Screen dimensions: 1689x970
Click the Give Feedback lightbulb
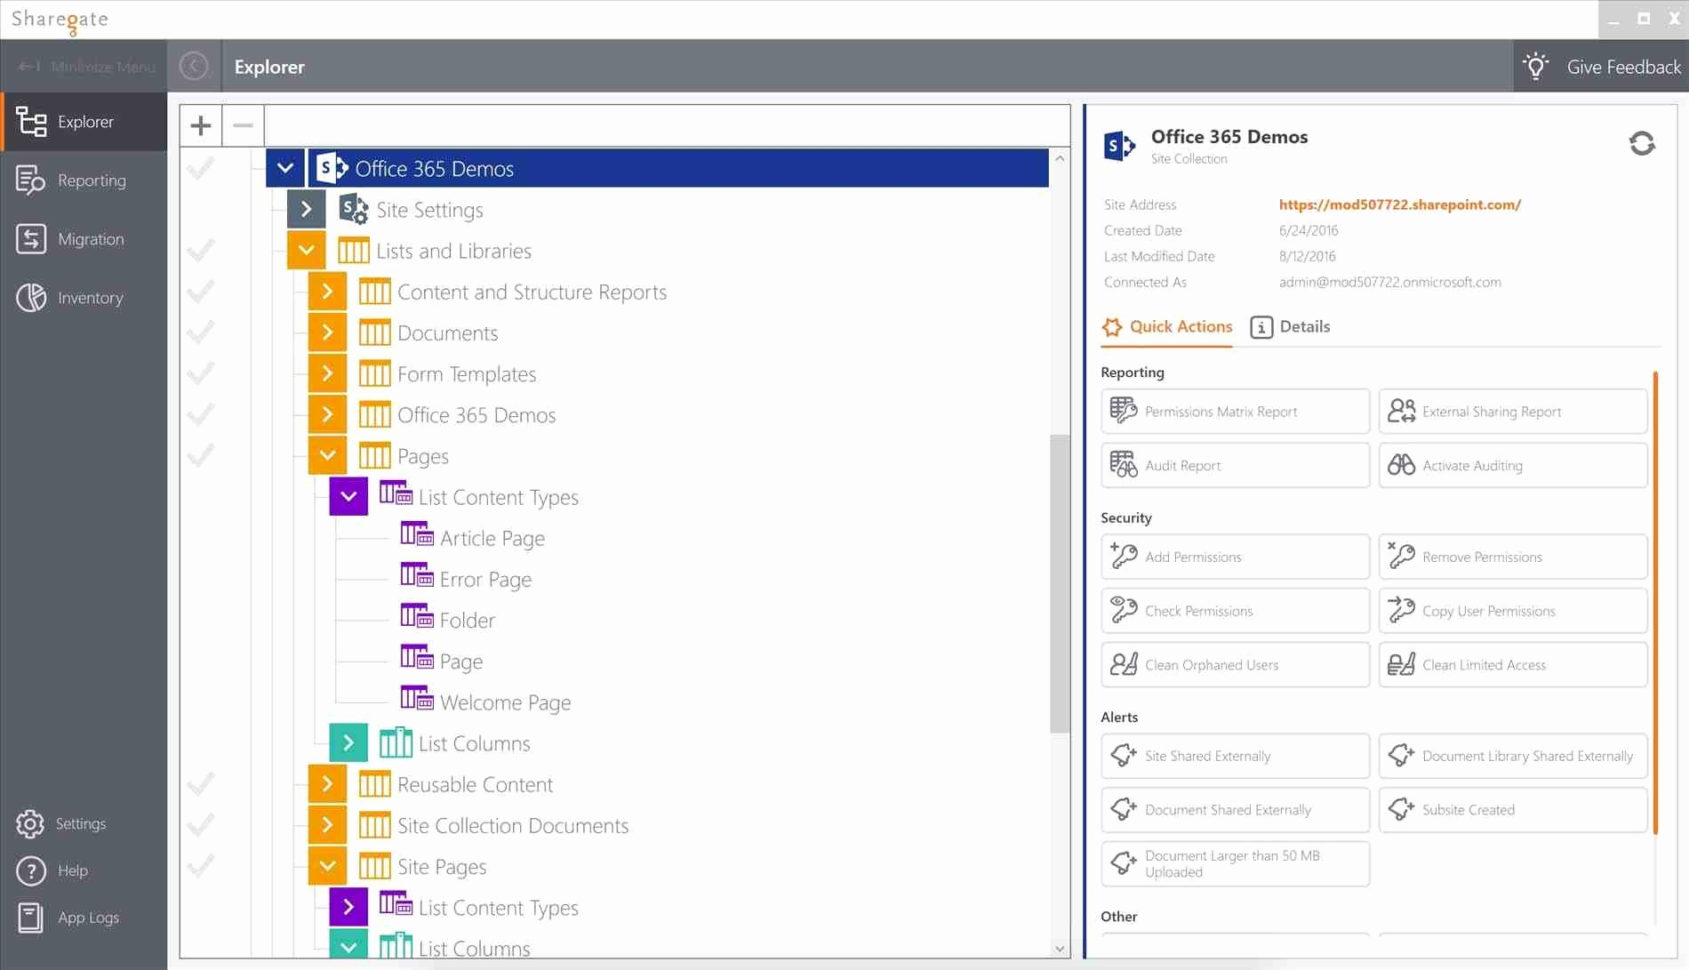(1535, 66)
